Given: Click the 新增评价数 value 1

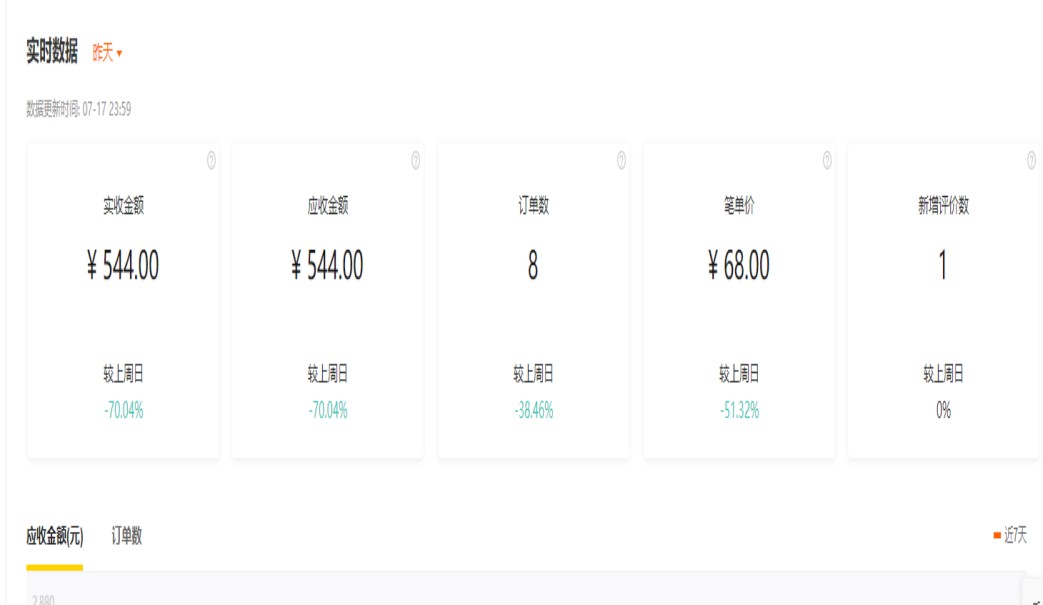Looking at the screenshot, I should pyautogui.click(x=943, y=266).
